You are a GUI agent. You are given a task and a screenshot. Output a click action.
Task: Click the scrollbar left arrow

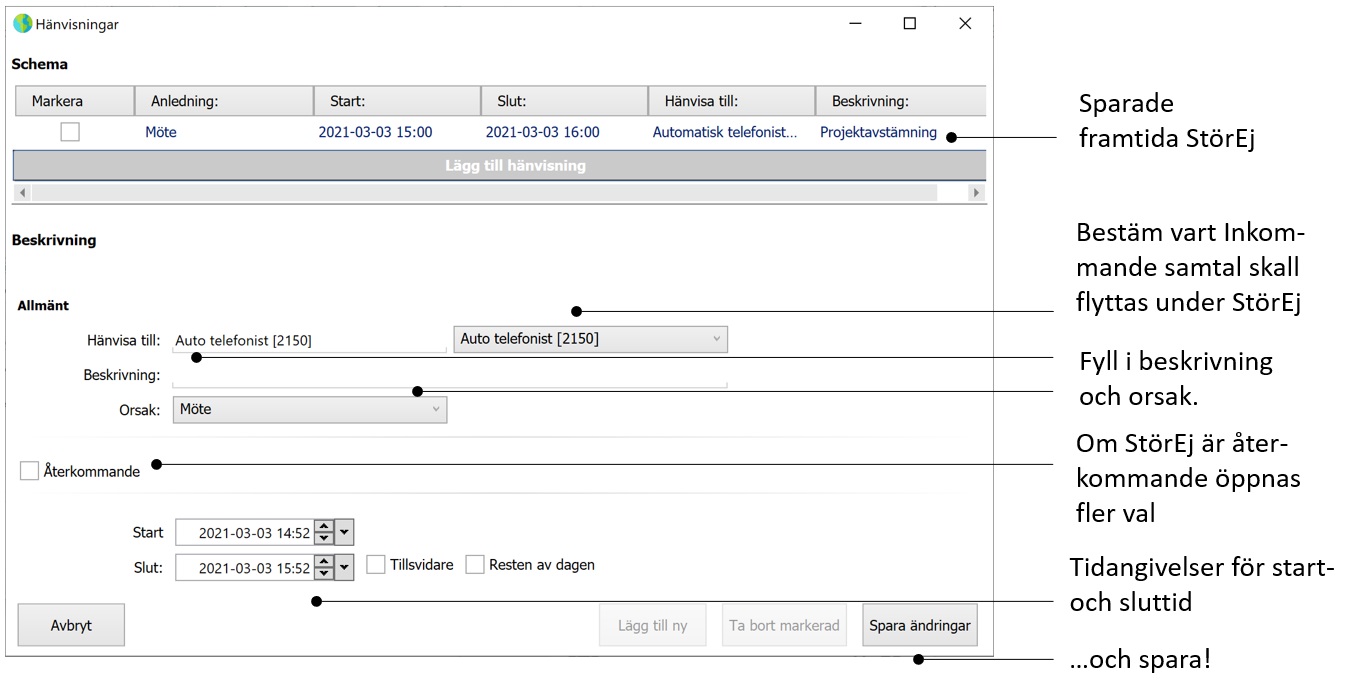[x=22, y=192]
